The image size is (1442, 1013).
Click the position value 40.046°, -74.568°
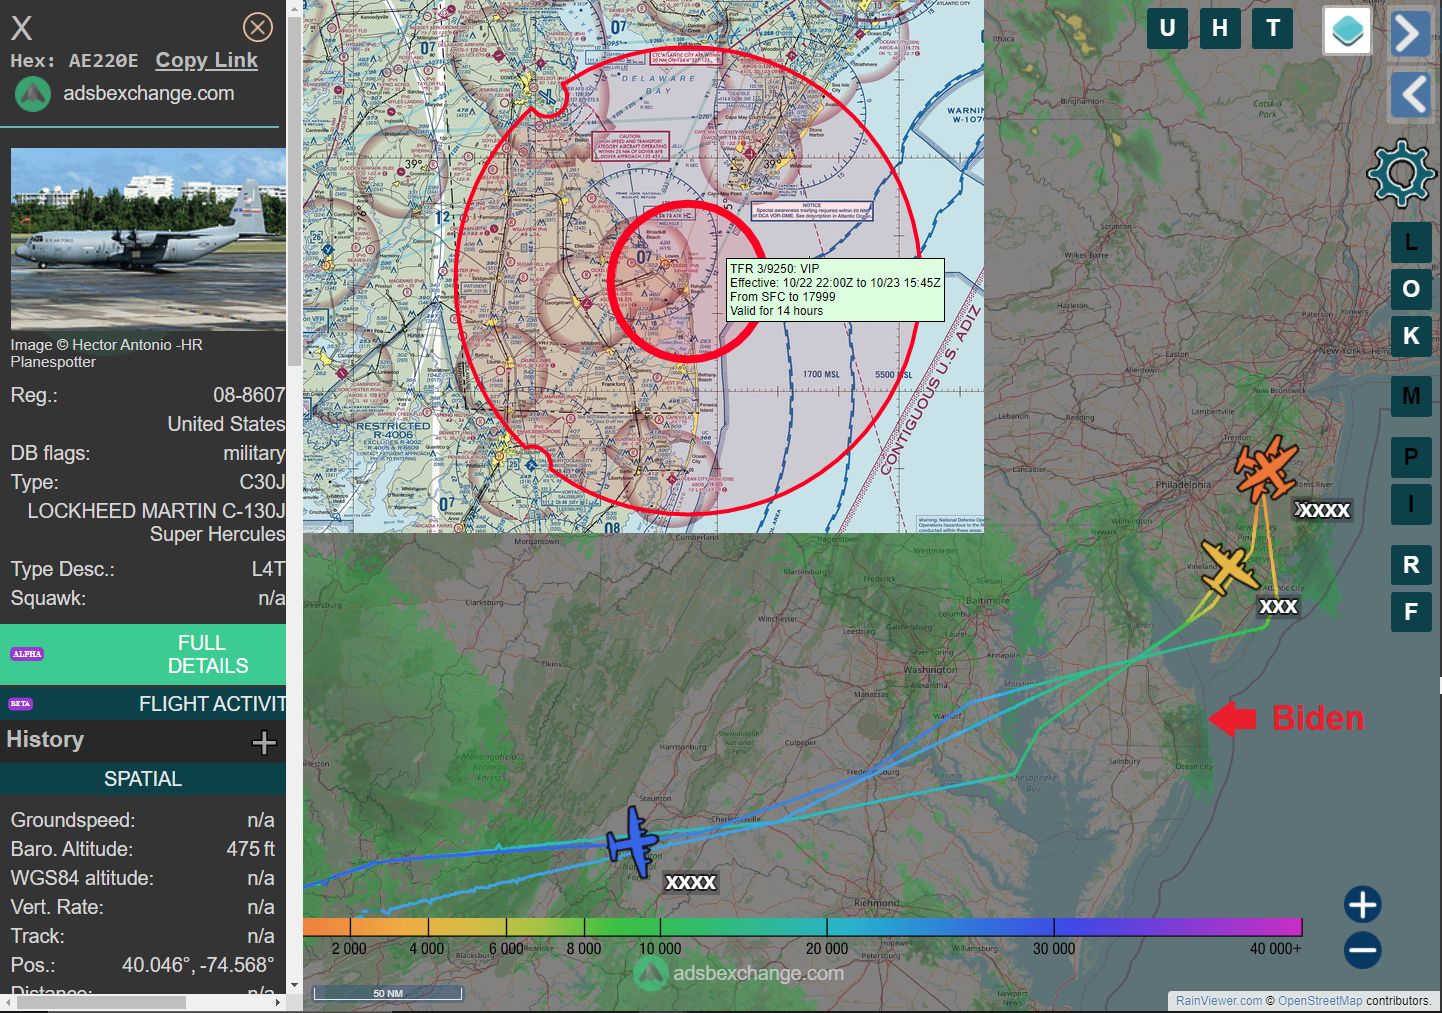[198, 965]
